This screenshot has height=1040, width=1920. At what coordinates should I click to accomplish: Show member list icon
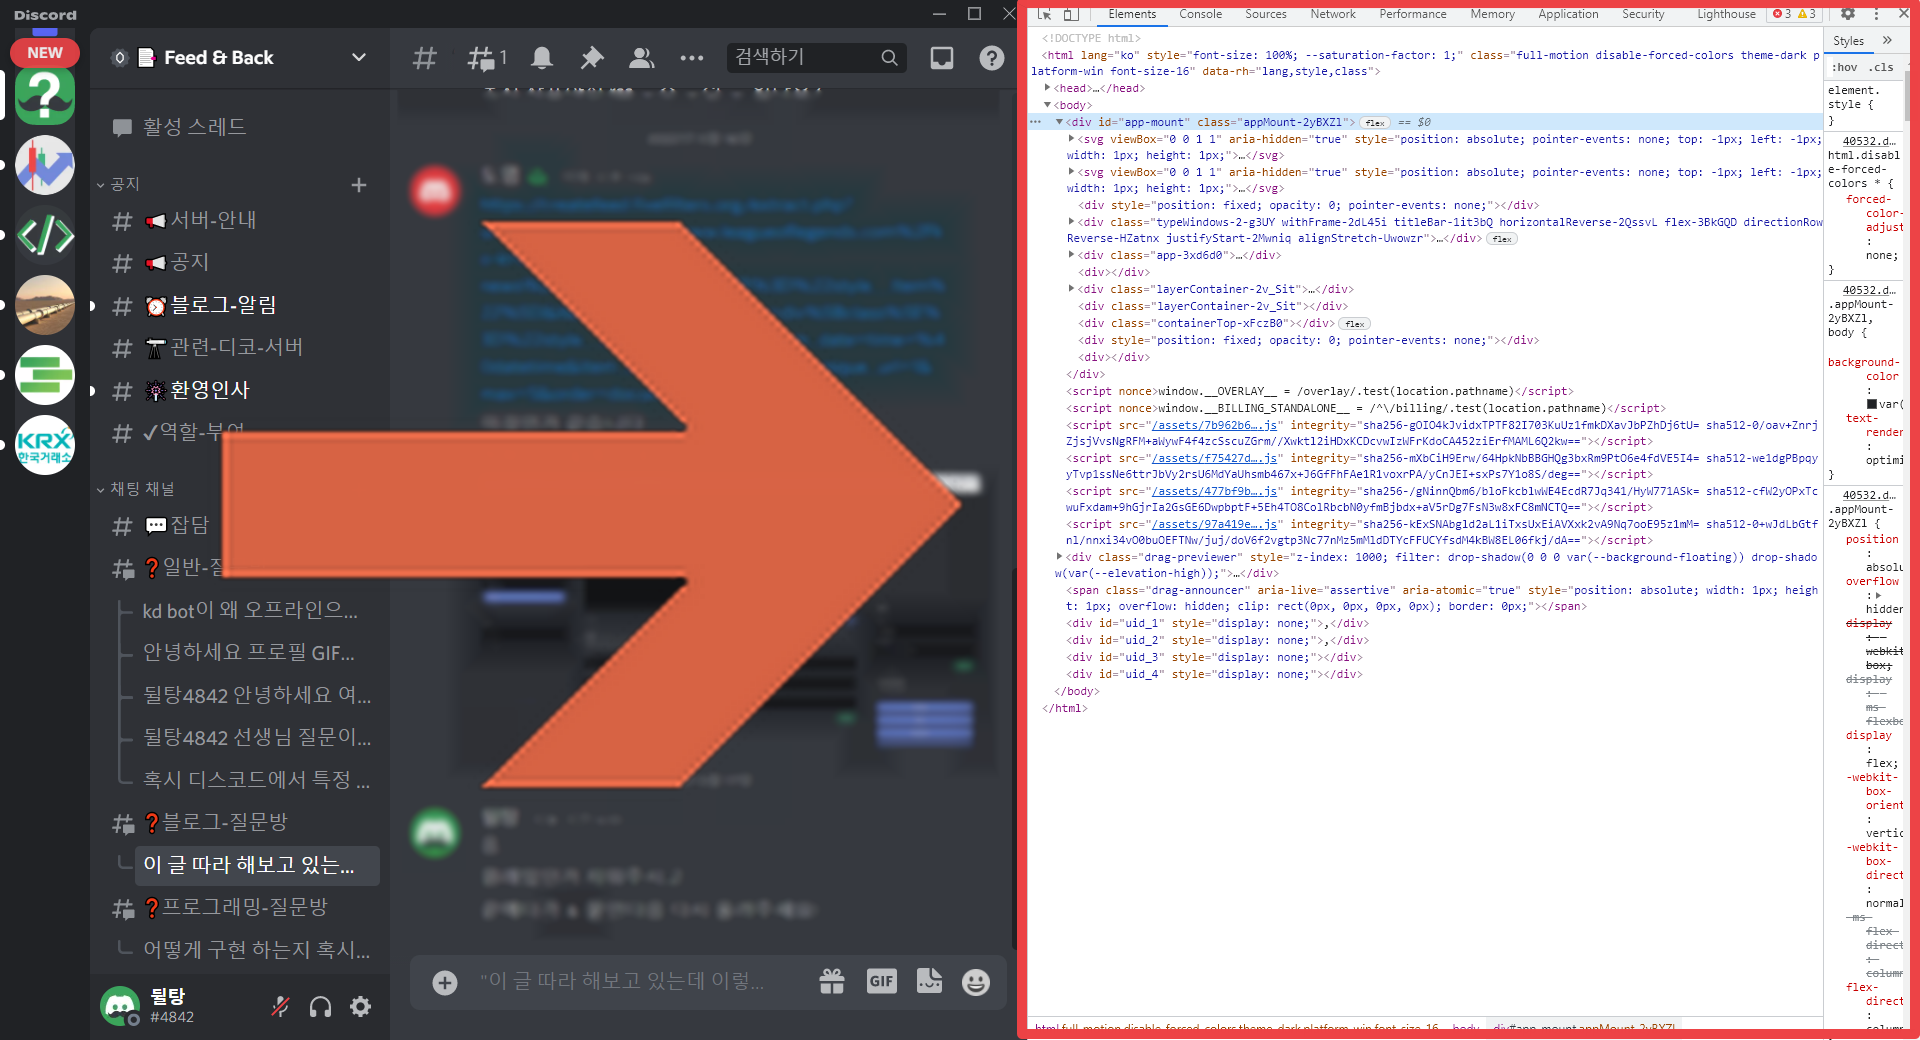click(x=641, y=58)
